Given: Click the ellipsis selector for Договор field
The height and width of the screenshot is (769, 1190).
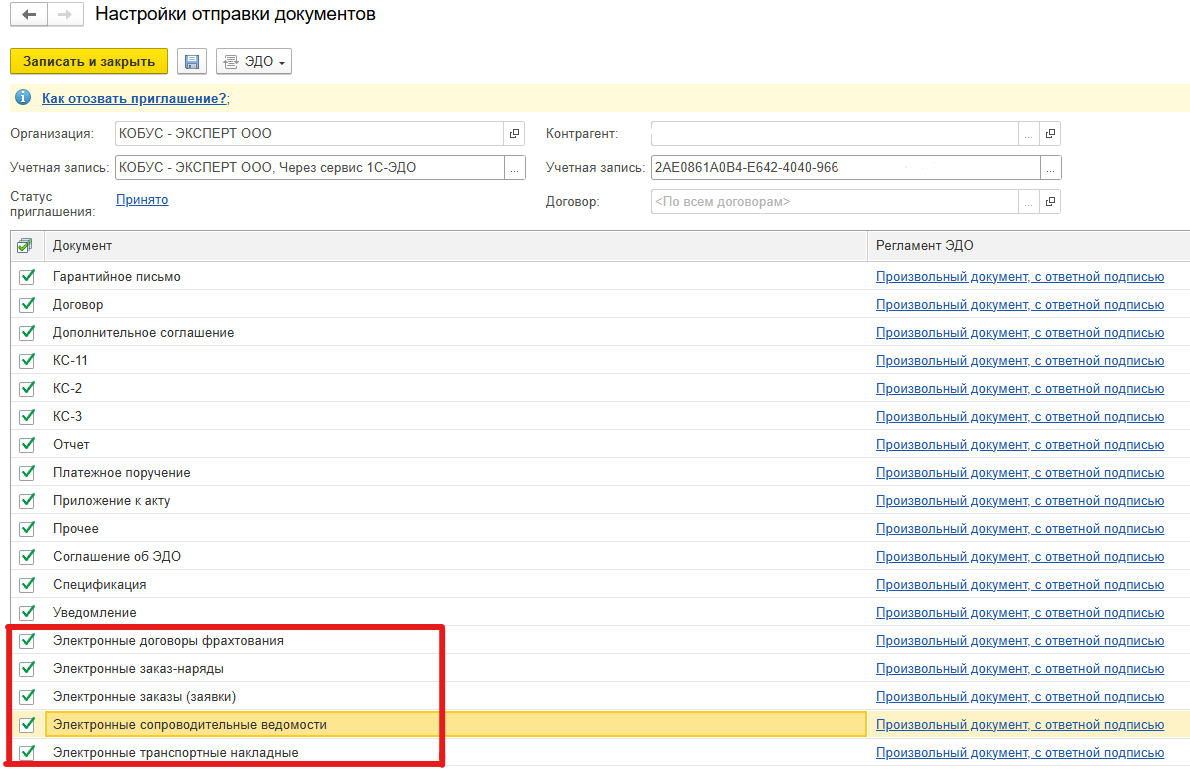Looking at the screenshot, I should [x=1028, y=202].
